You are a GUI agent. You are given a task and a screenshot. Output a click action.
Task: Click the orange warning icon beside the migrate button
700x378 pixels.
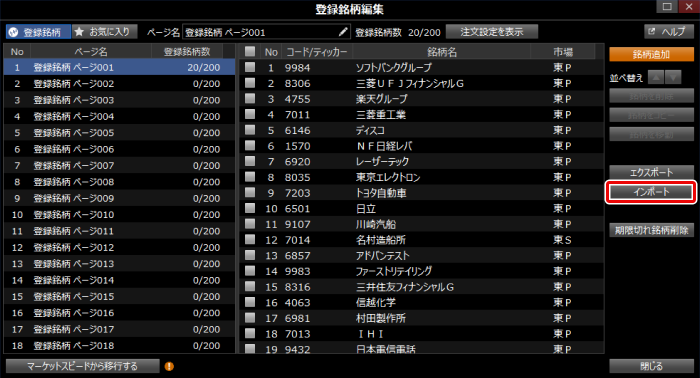169,366
